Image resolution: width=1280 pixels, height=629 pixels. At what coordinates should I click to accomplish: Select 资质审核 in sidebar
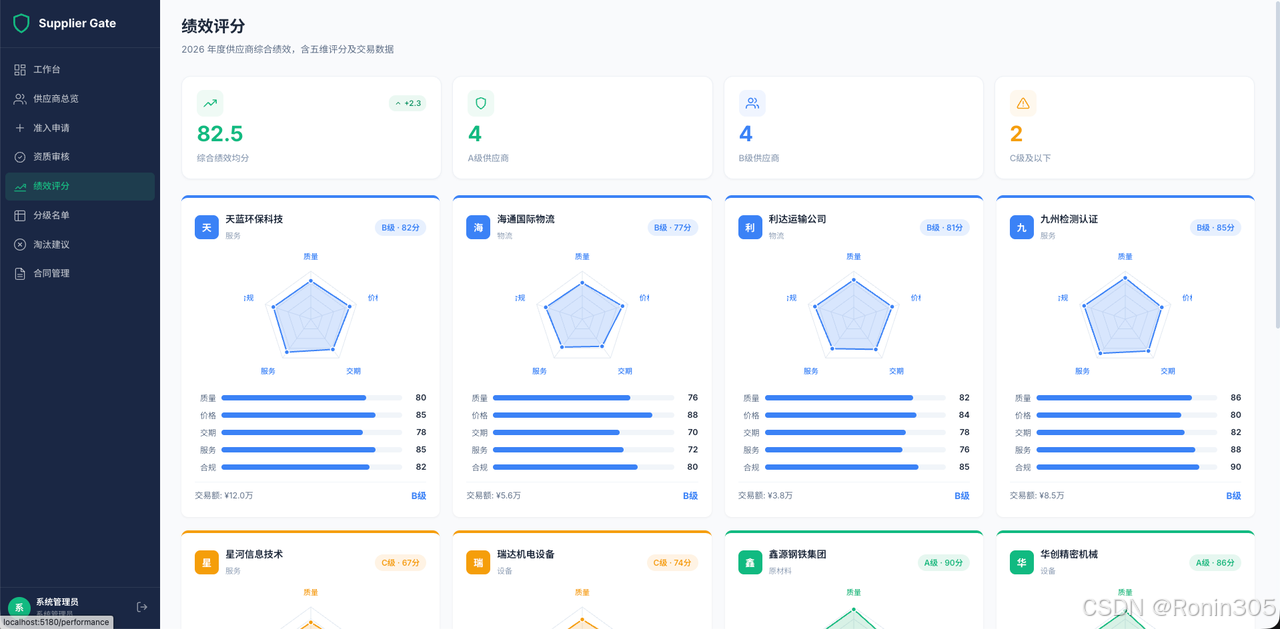coord(80,157)
